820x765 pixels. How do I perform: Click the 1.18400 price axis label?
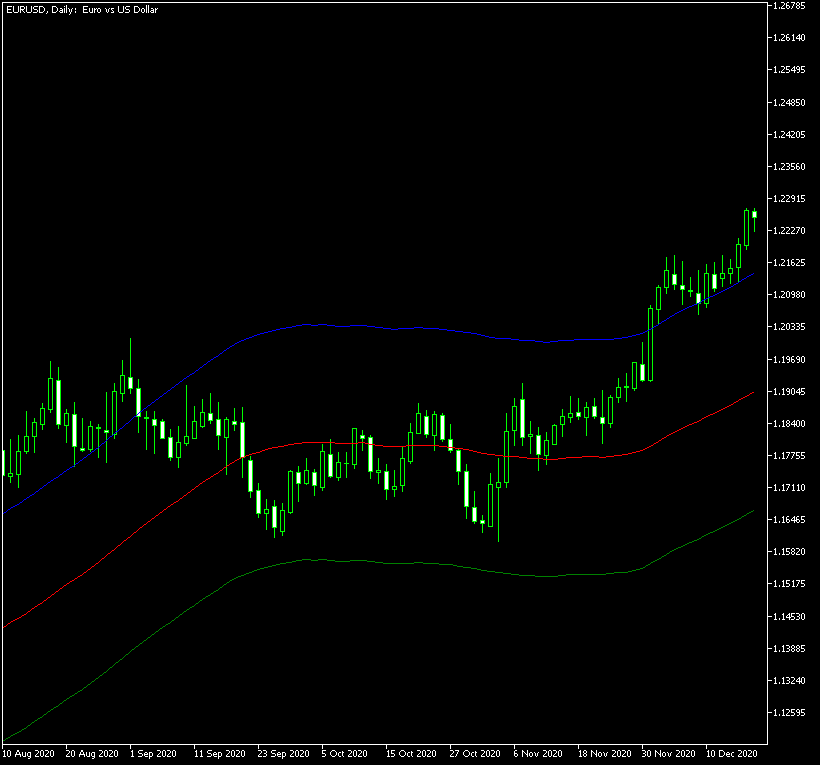(x=789, y=424)
